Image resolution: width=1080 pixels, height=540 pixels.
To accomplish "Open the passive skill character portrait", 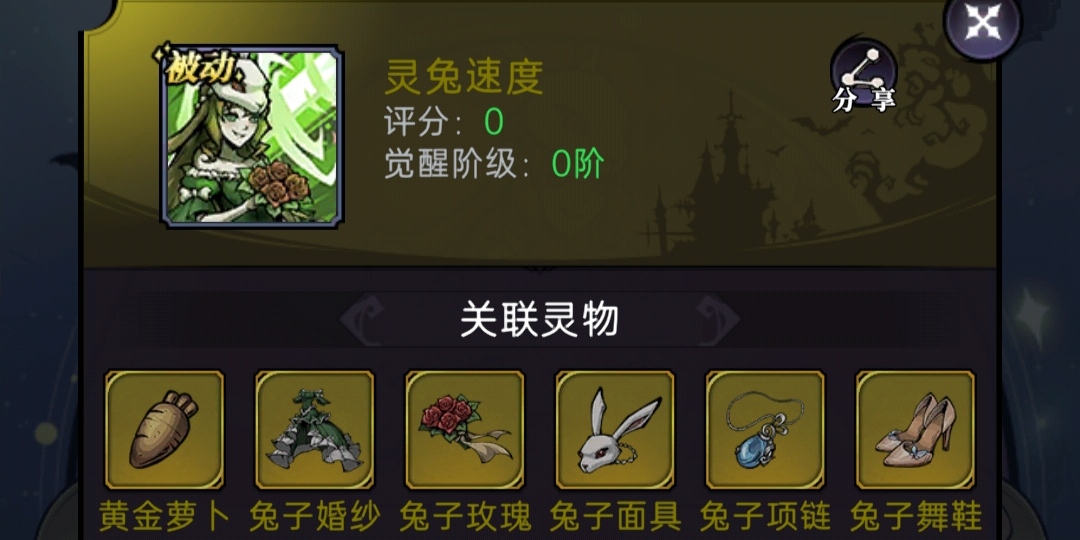I will pyautogui.click(x=251, y=136).
